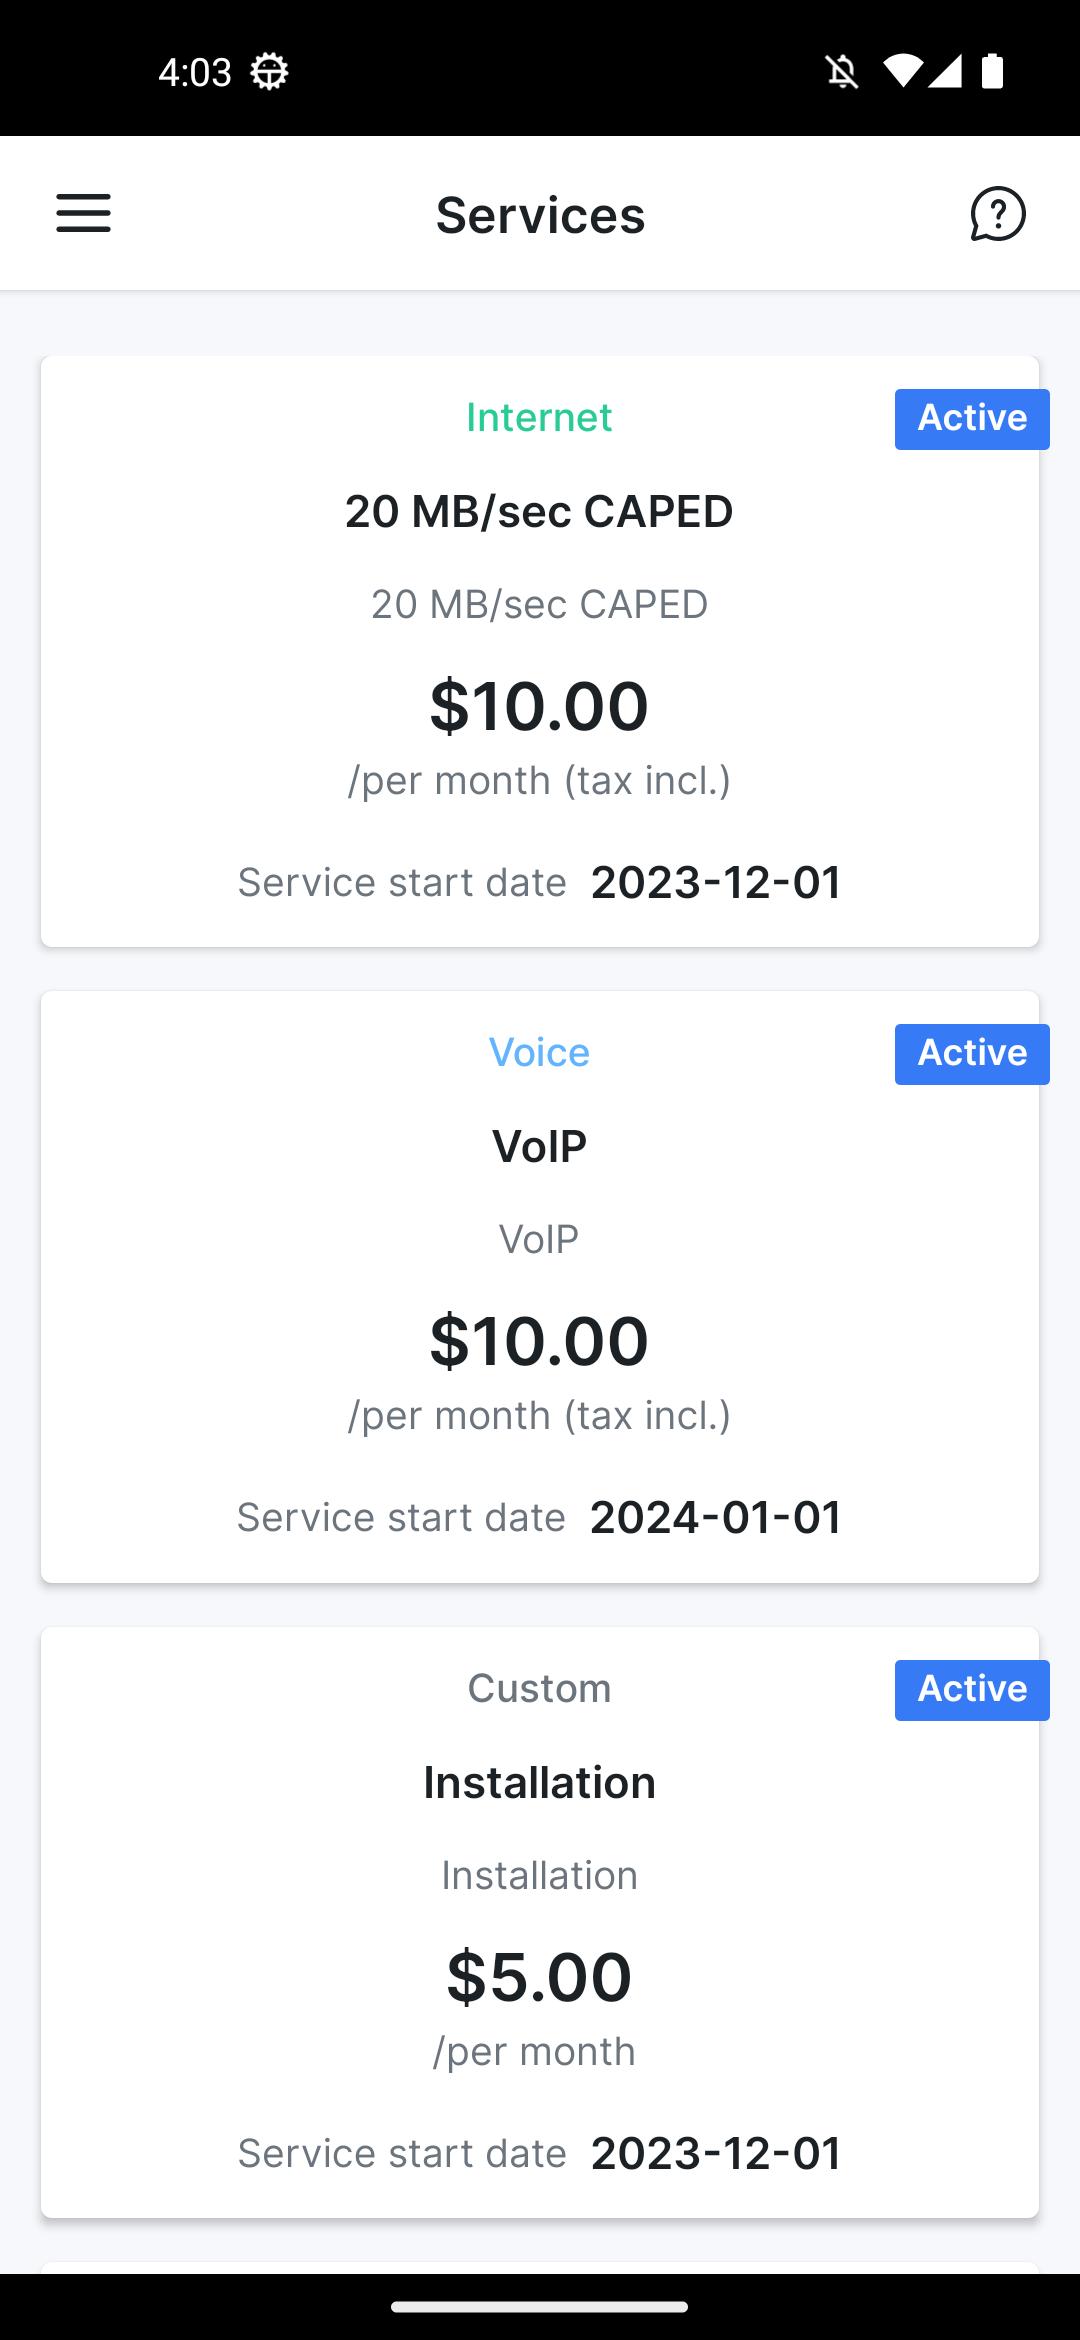Open the help chat icon
Viewport: 1080px width, 2340px height.
point(997,214)
